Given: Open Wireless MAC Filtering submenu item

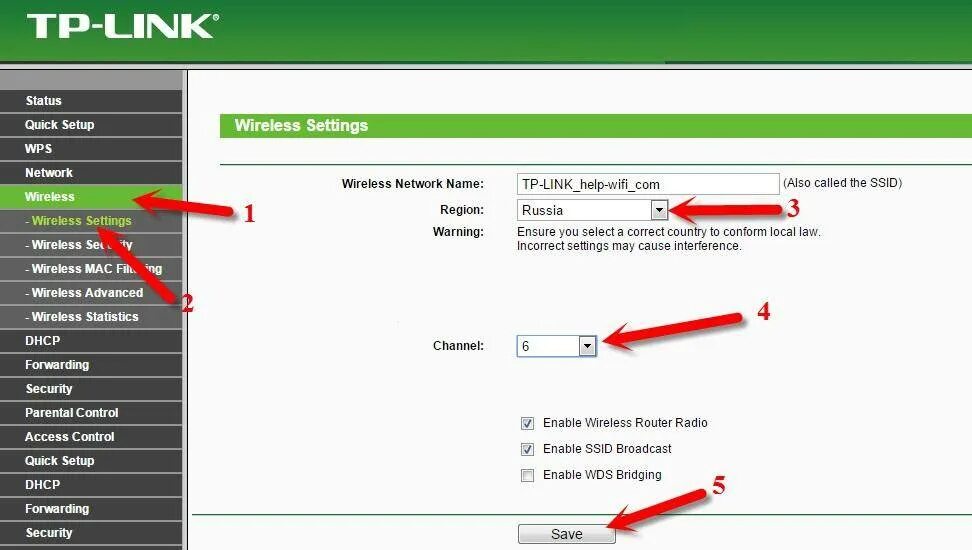Looking at the screenshot, I should pos(91,268).
